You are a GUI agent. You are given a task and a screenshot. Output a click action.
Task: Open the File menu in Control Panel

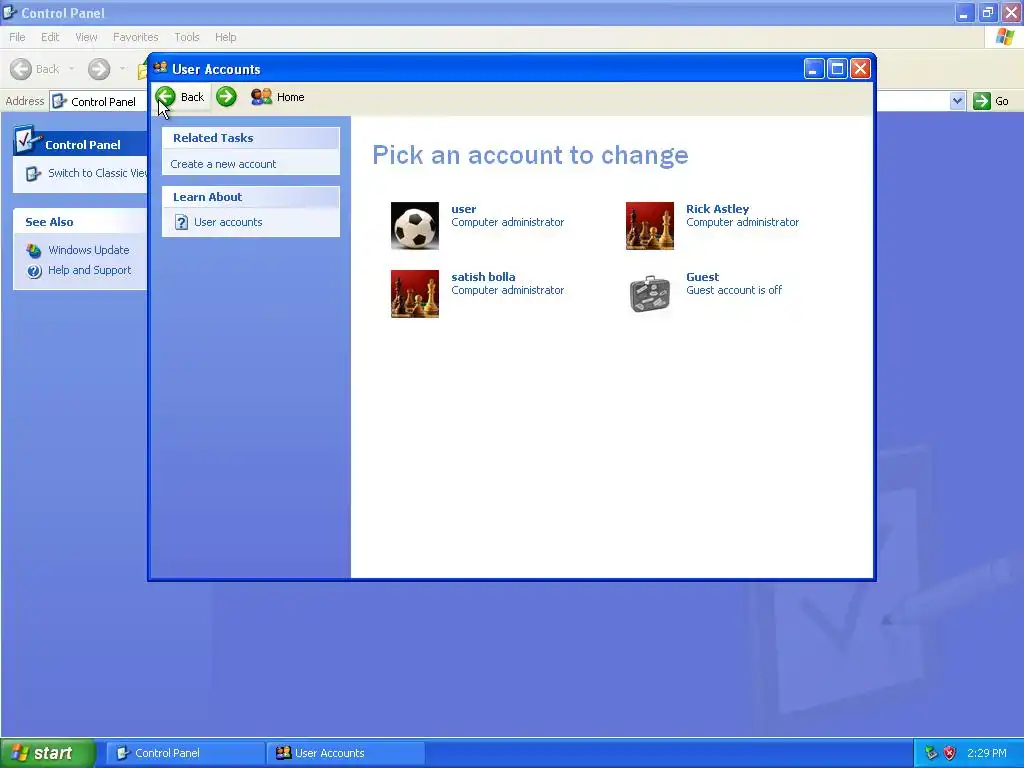pos(18,37)
